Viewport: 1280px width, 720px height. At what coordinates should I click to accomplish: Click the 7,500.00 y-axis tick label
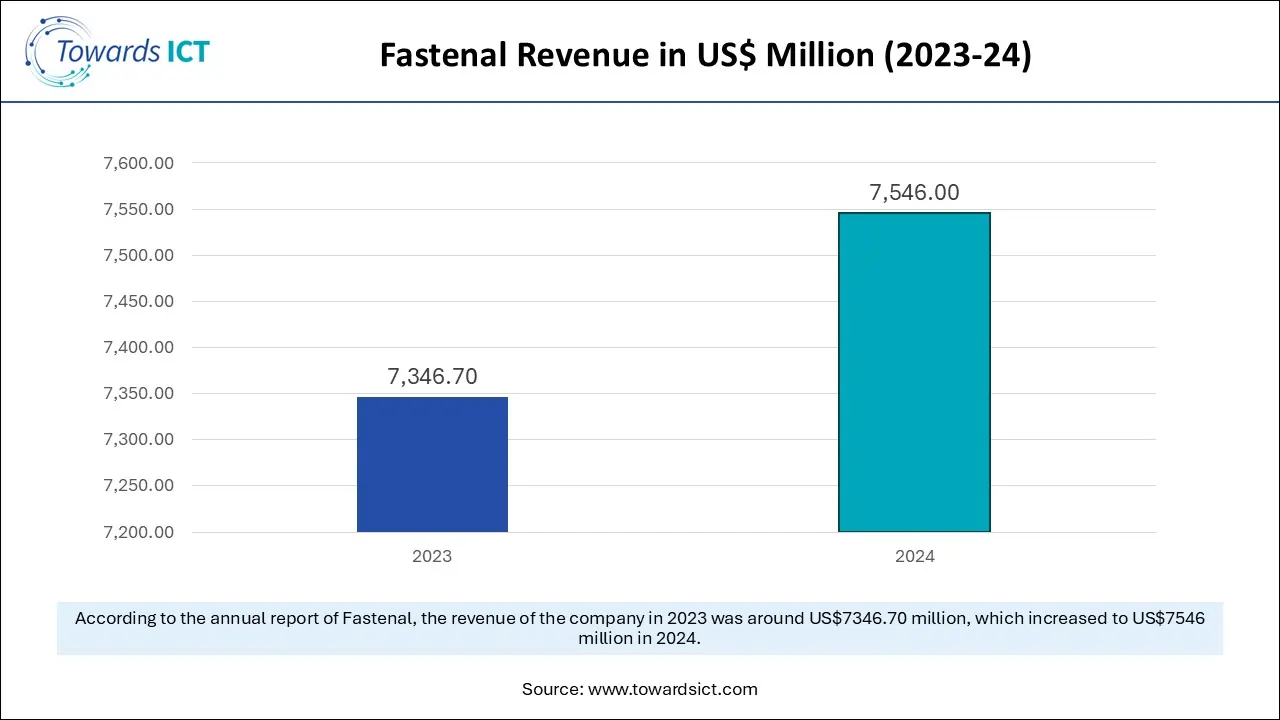pos(139,255)
